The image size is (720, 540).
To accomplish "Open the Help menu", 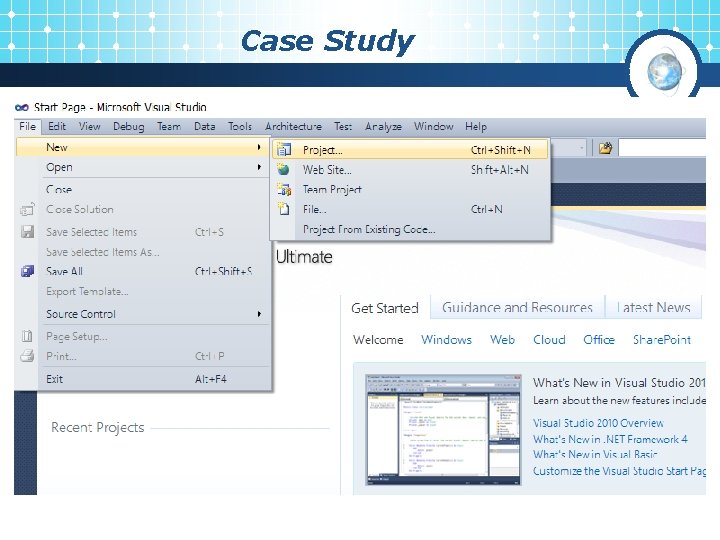I will [x=476, y=126].
